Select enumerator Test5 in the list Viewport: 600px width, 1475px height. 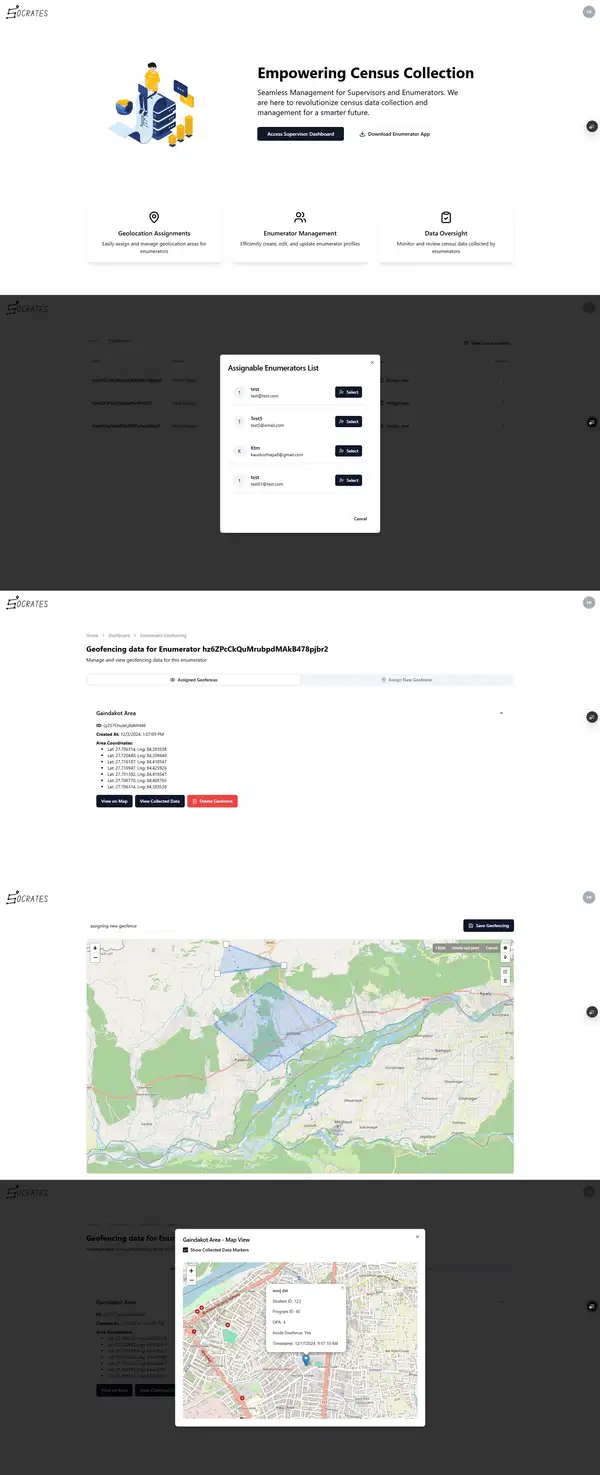pyautogui.click(x=348, y=422)
